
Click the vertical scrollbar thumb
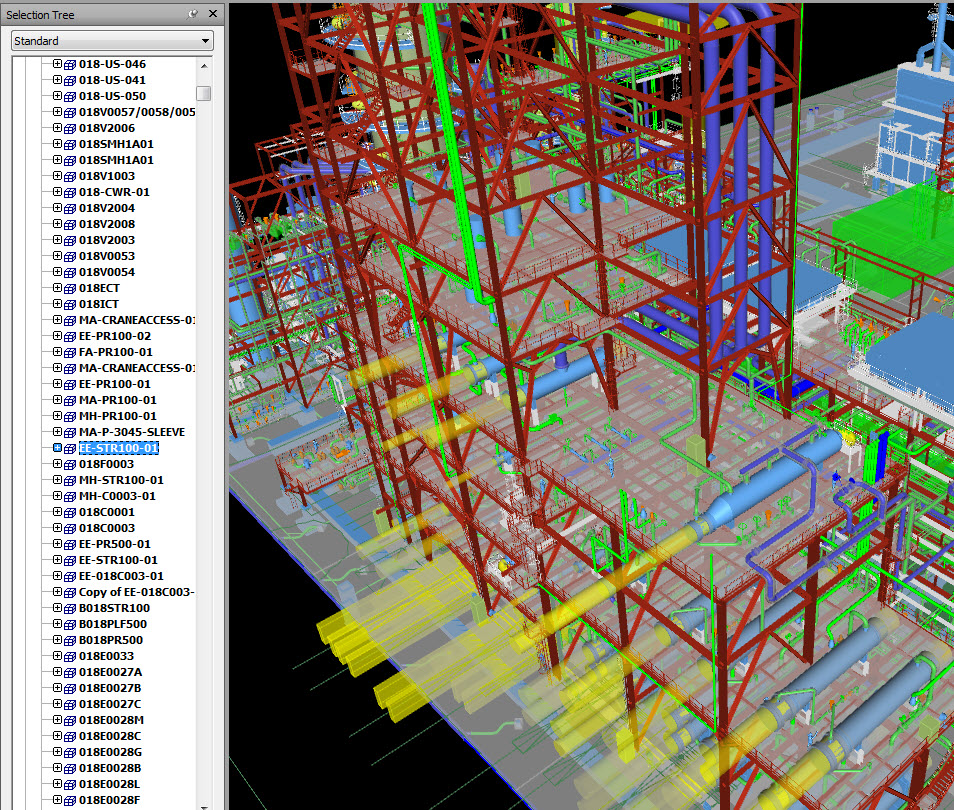203,92
